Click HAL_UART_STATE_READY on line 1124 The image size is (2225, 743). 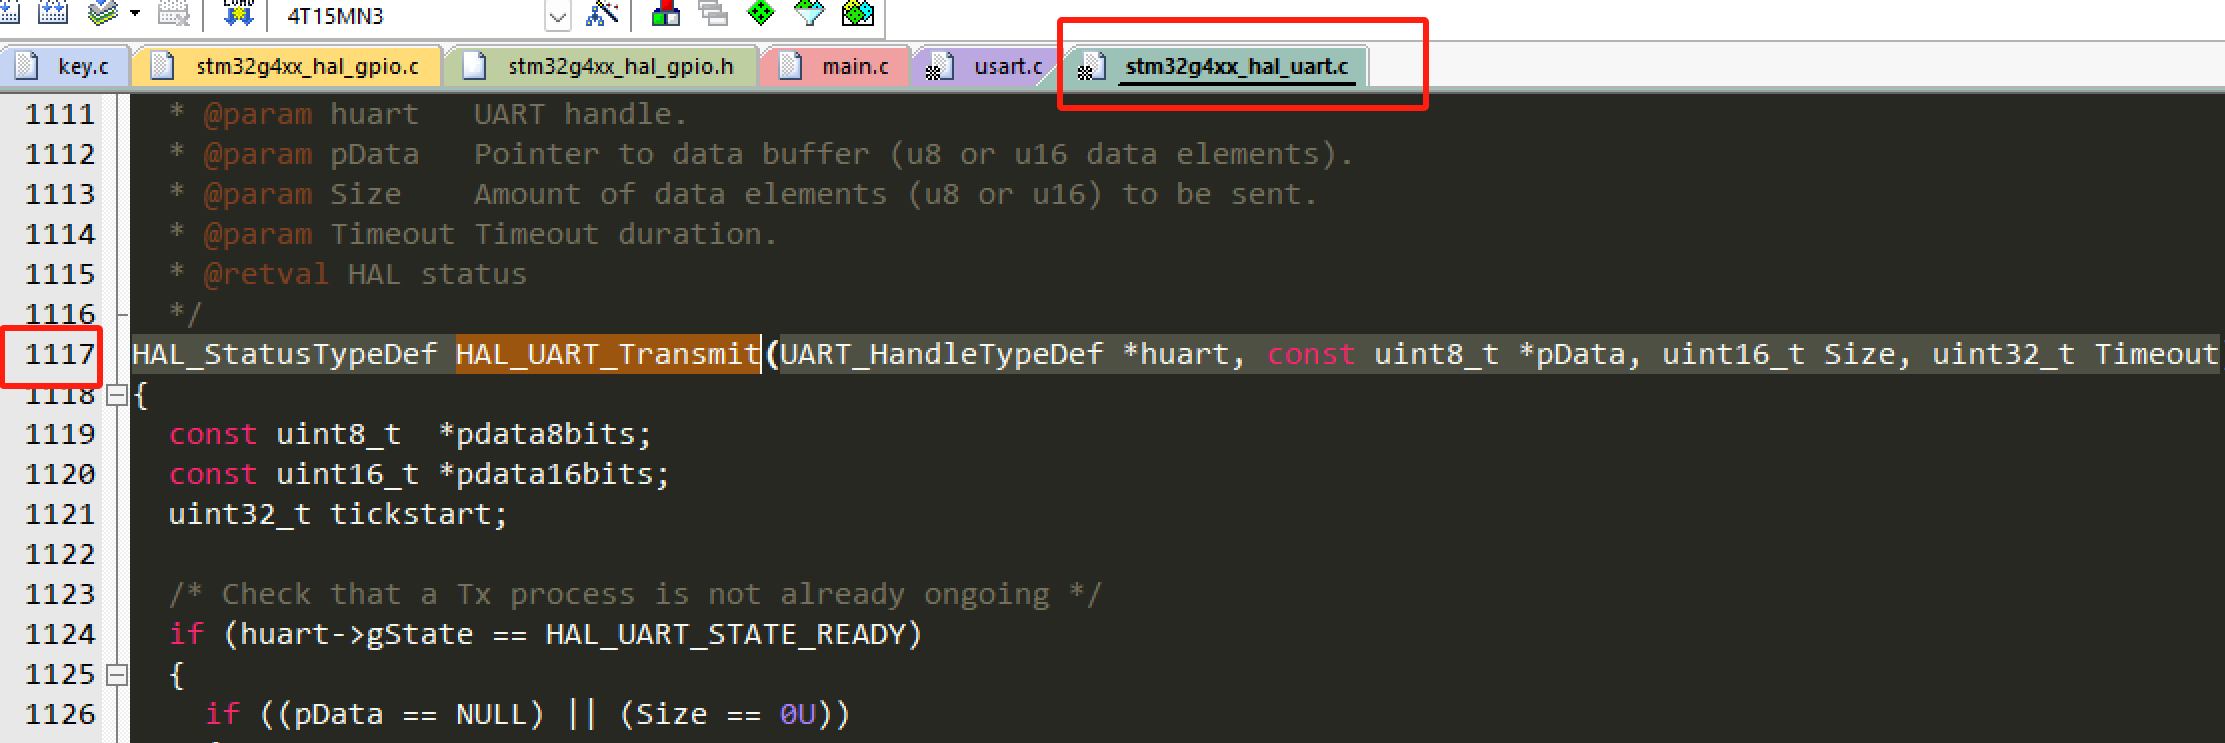click(725, 634)
